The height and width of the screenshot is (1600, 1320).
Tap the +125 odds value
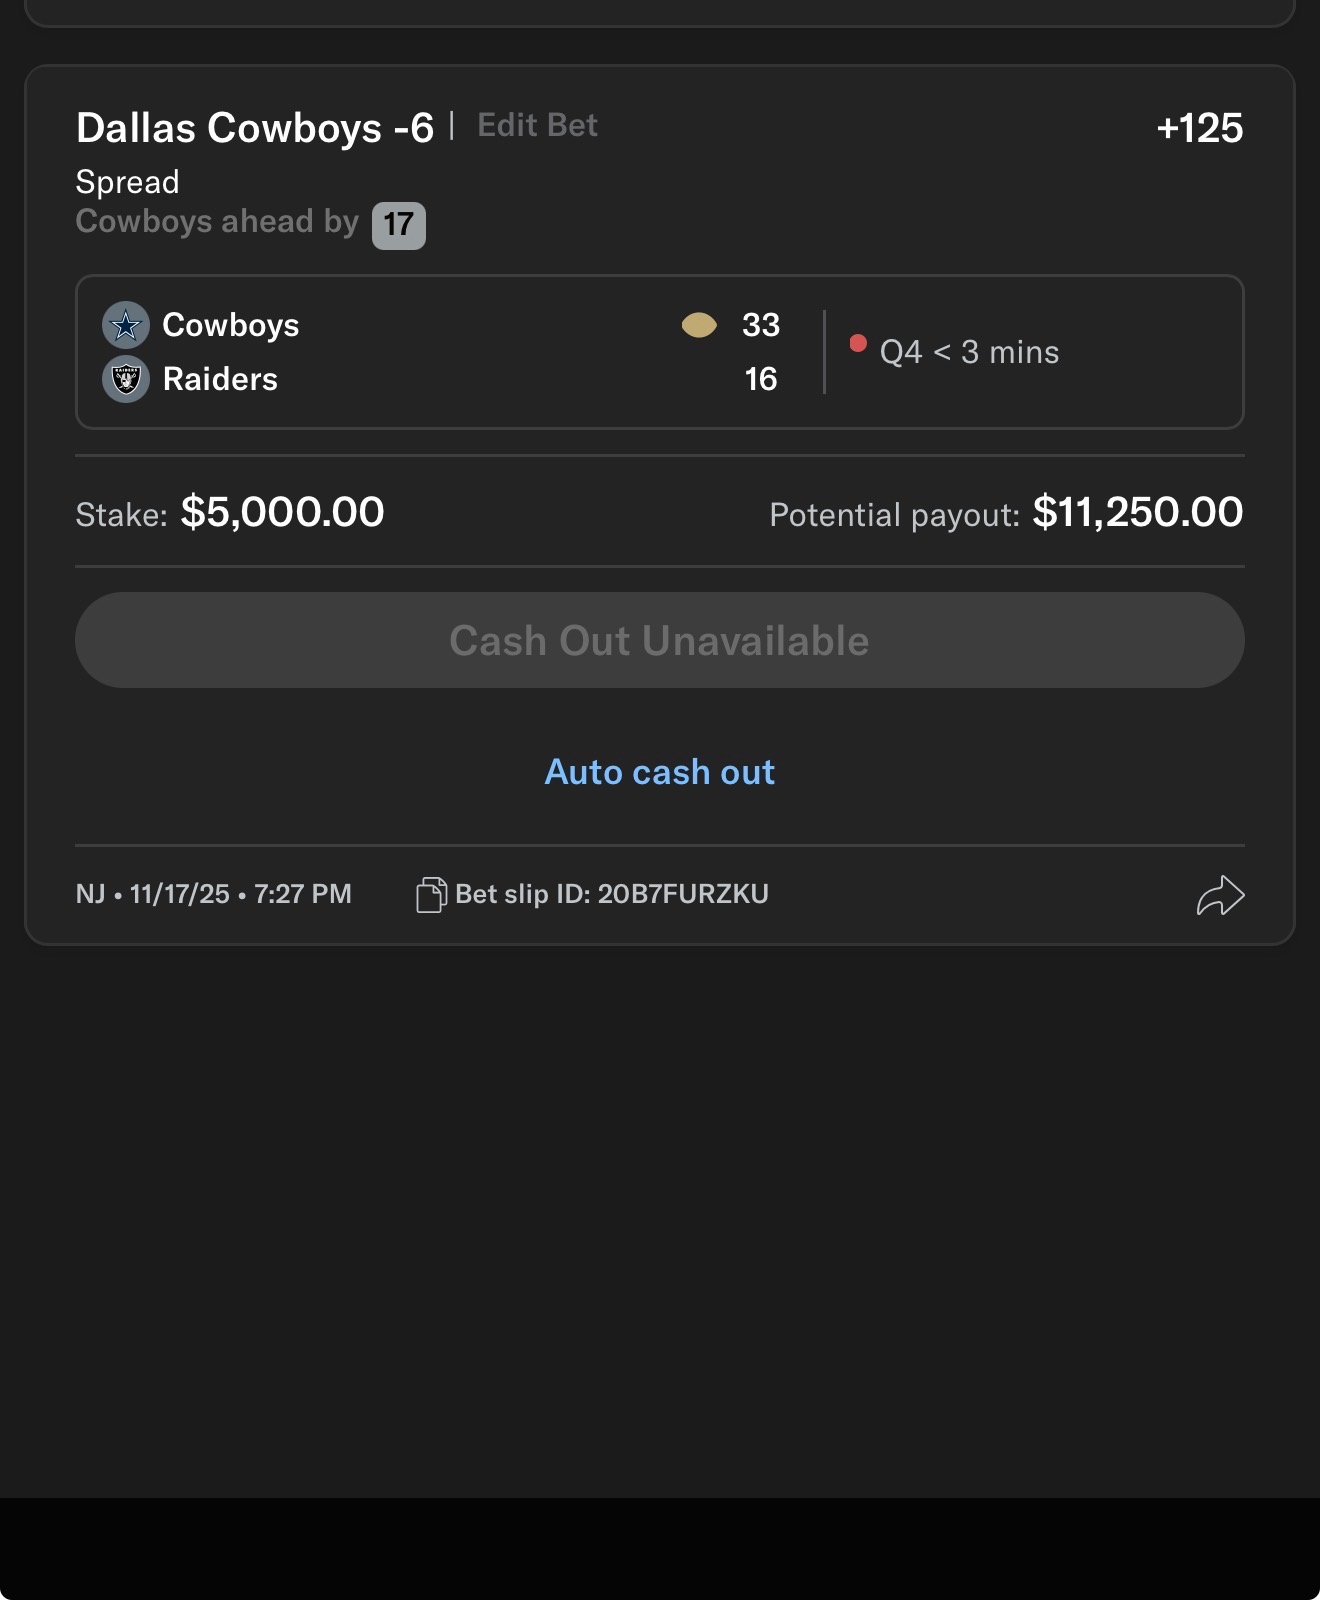click(x=1199, y=128)
